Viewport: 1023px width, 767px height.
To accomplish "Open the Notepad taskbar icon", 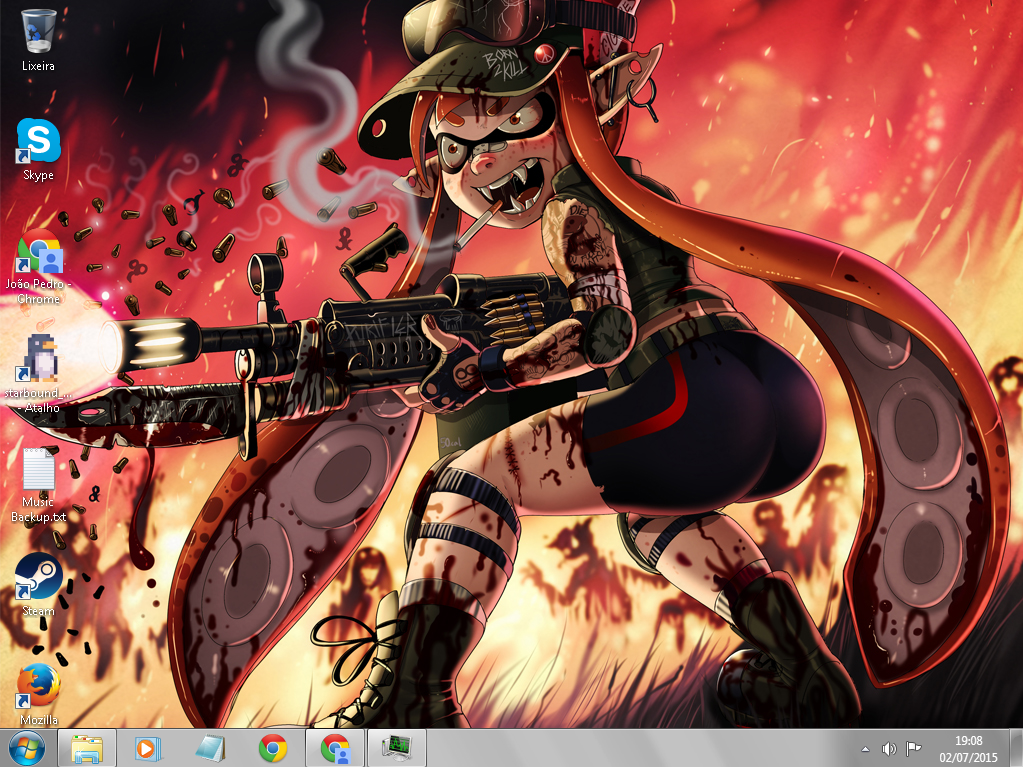I will [210, 748].
